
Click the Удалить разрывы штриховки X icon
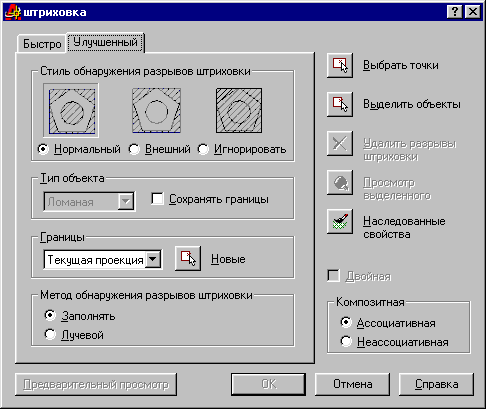(x=340, y=144)
